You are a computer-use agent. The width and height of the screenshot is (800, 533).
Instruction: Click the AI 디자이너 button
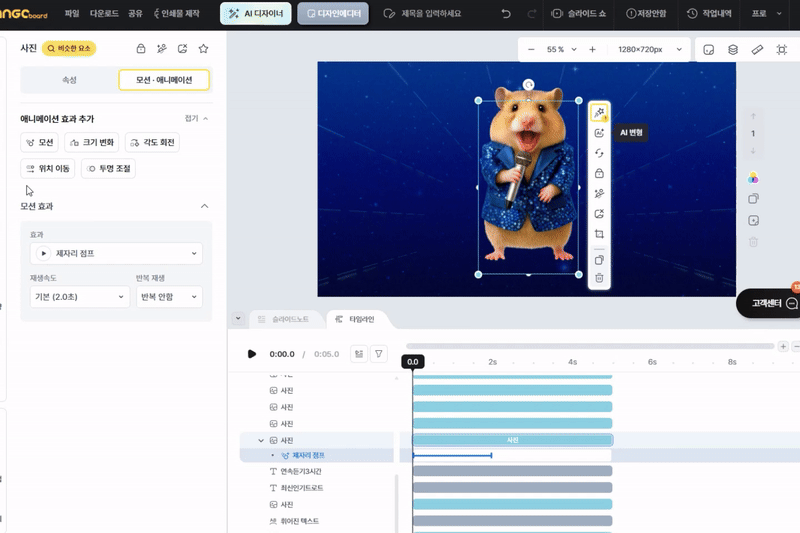[x=256, y=14]
